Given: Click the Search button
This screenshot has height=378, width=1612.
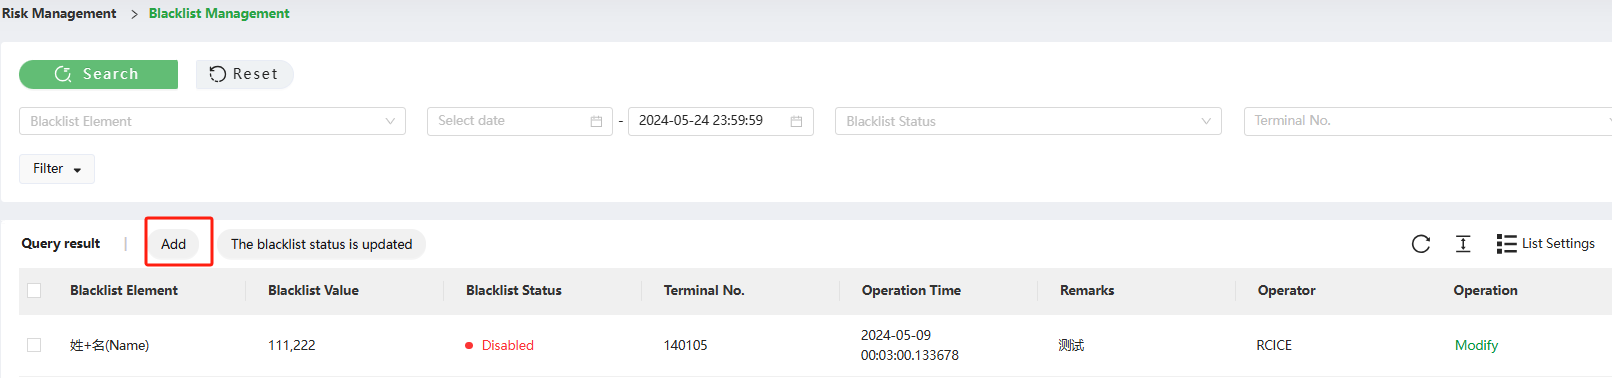Looking at the screenshot, I should click(x=98, y=74).
